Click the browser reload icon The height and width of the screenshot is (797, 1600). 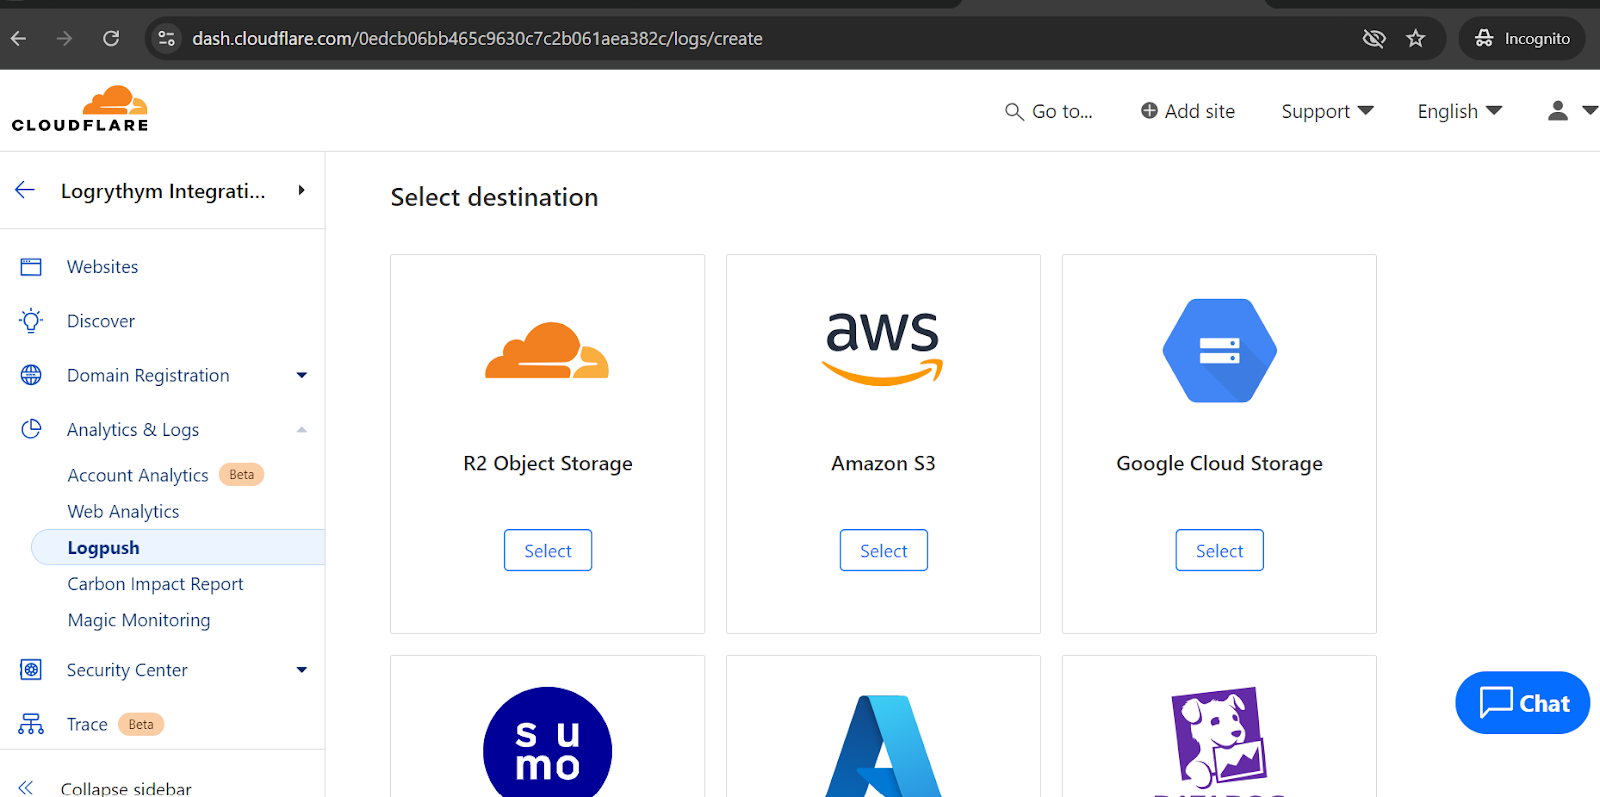pos(111,38)
